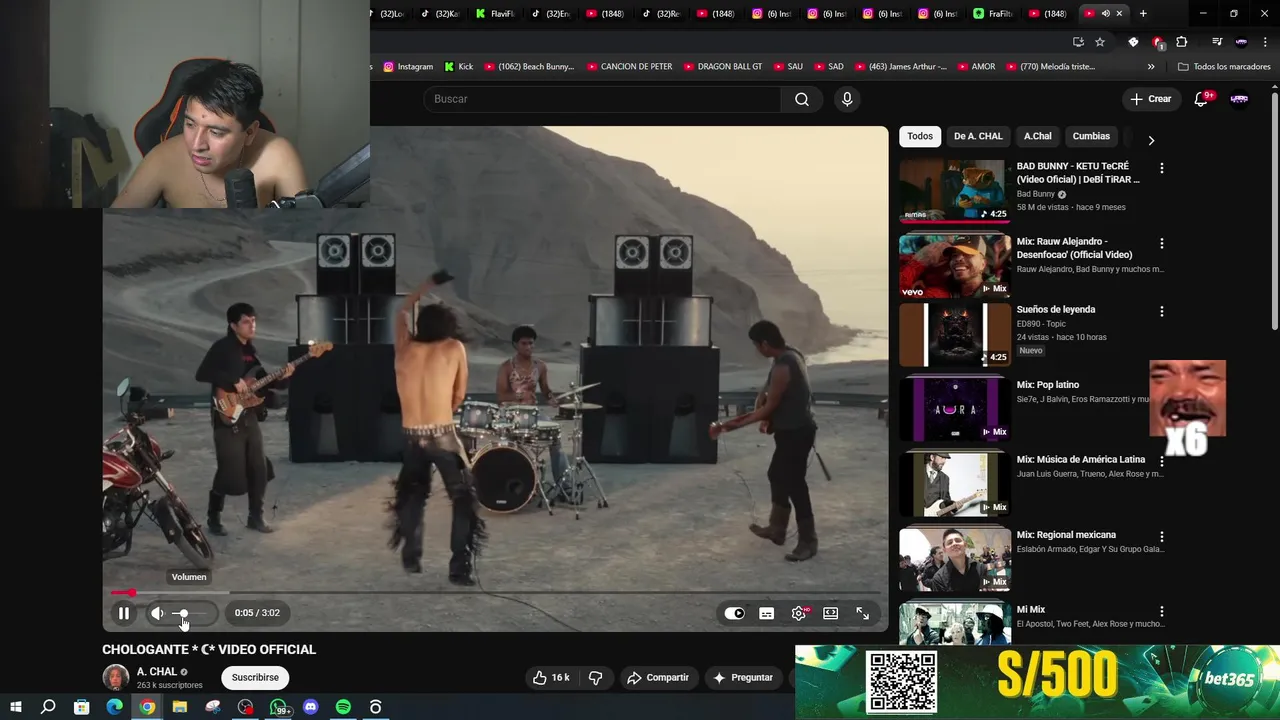Bookmark this page with star icon
This screenshot has height=720, width=1280.
[1100, 42]
